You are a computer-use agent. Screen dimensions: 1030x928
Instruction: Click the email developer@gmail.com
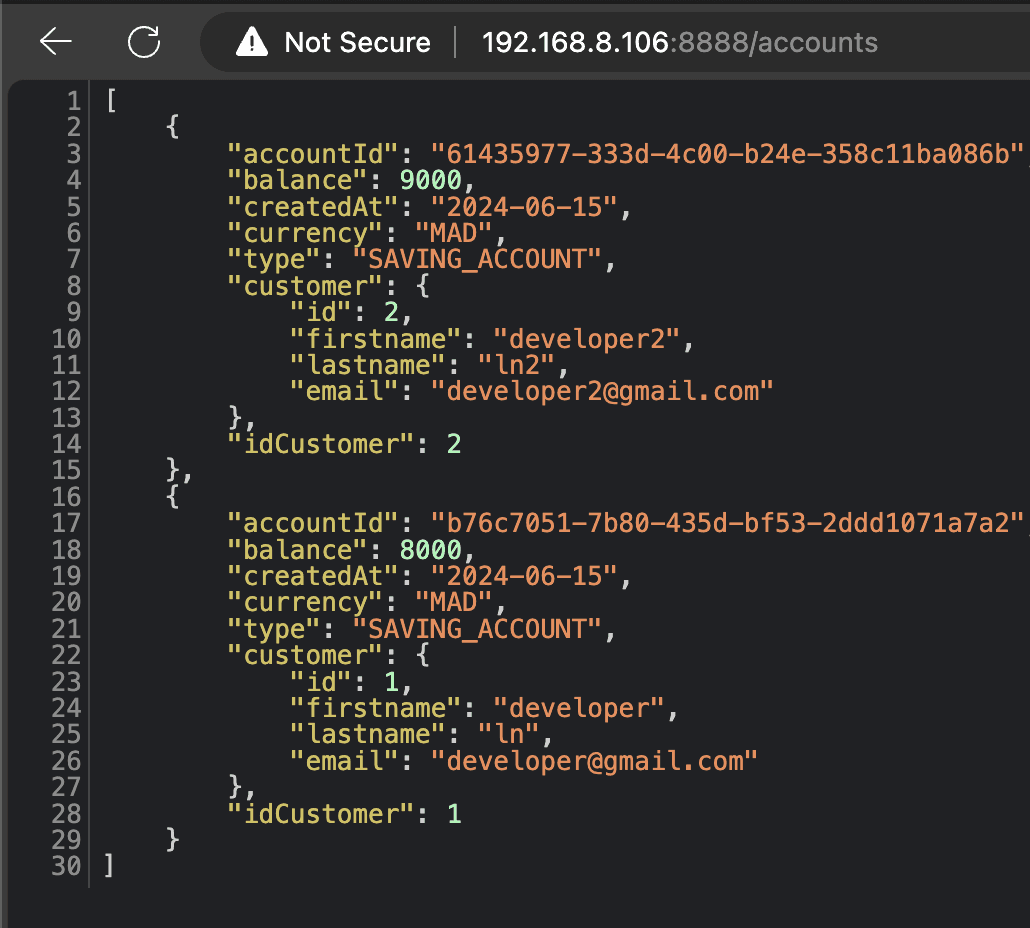pos(594,761)
